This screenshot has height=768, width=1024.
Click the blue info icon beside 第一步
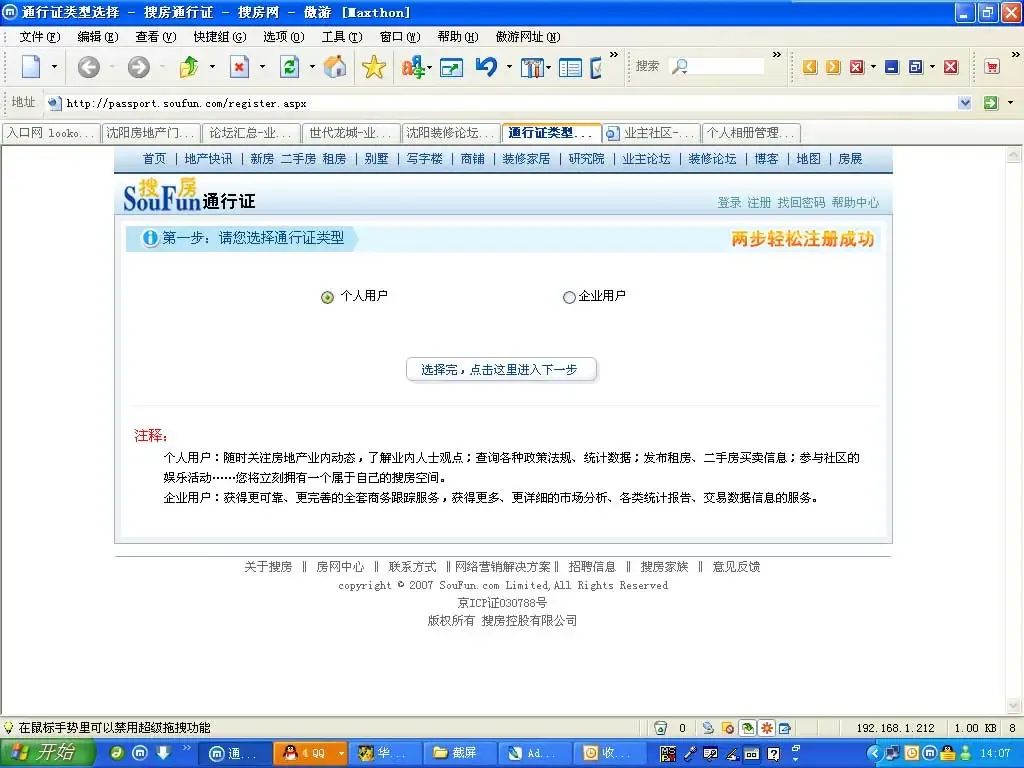tap(150, 238)
